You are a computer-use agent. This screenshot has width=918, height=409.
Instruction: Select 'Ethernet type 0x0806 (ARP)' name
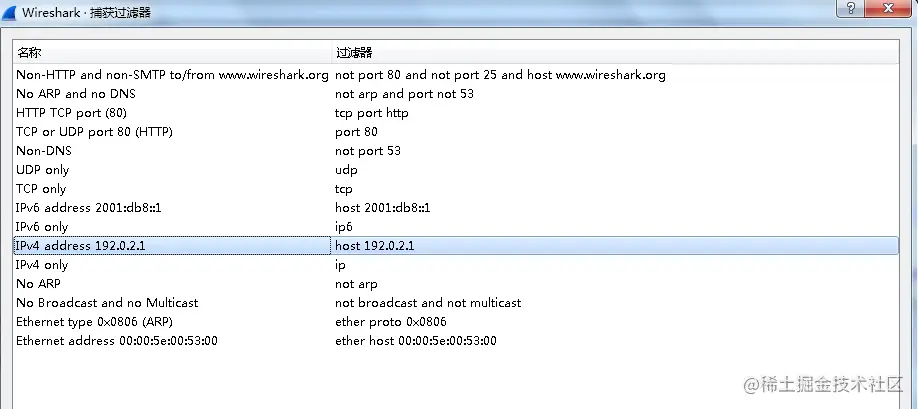tap(94, 322)
